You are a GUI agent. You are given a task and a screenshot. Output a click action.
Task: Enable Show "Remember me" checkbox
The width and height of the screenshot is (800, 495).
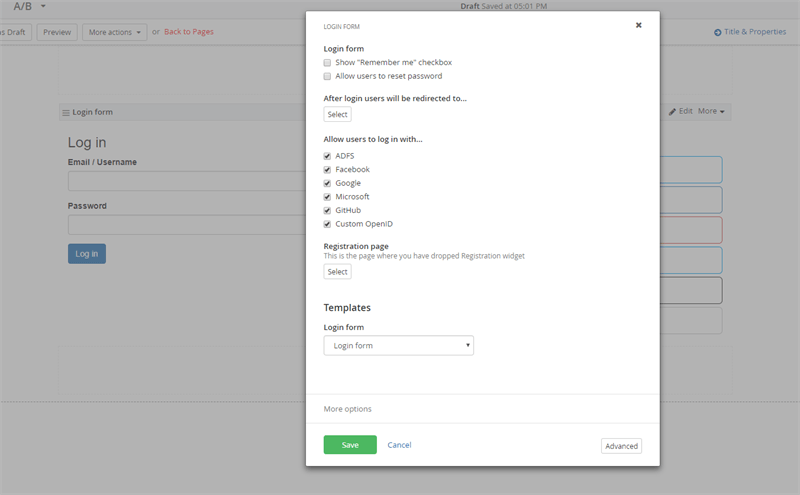point(327,63)
